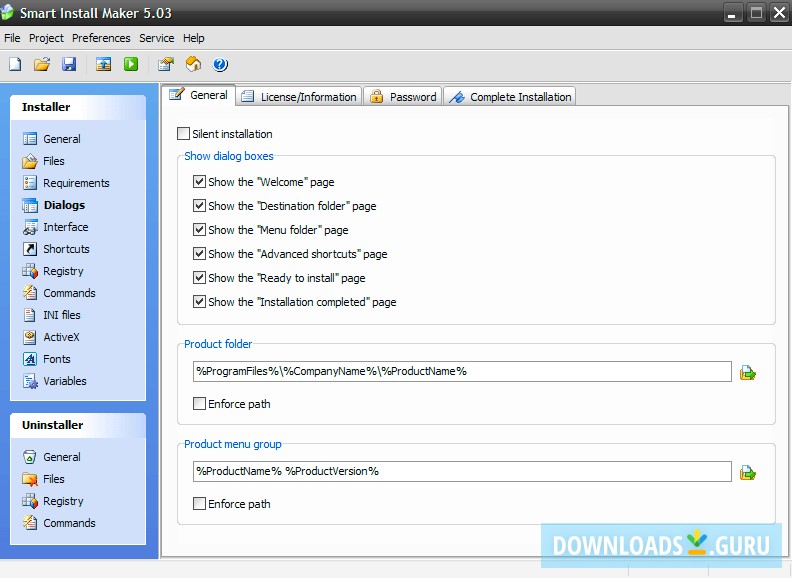Open the INI files section
The height and width of the screenshot is (578, 792).
[x=51, y=315]
